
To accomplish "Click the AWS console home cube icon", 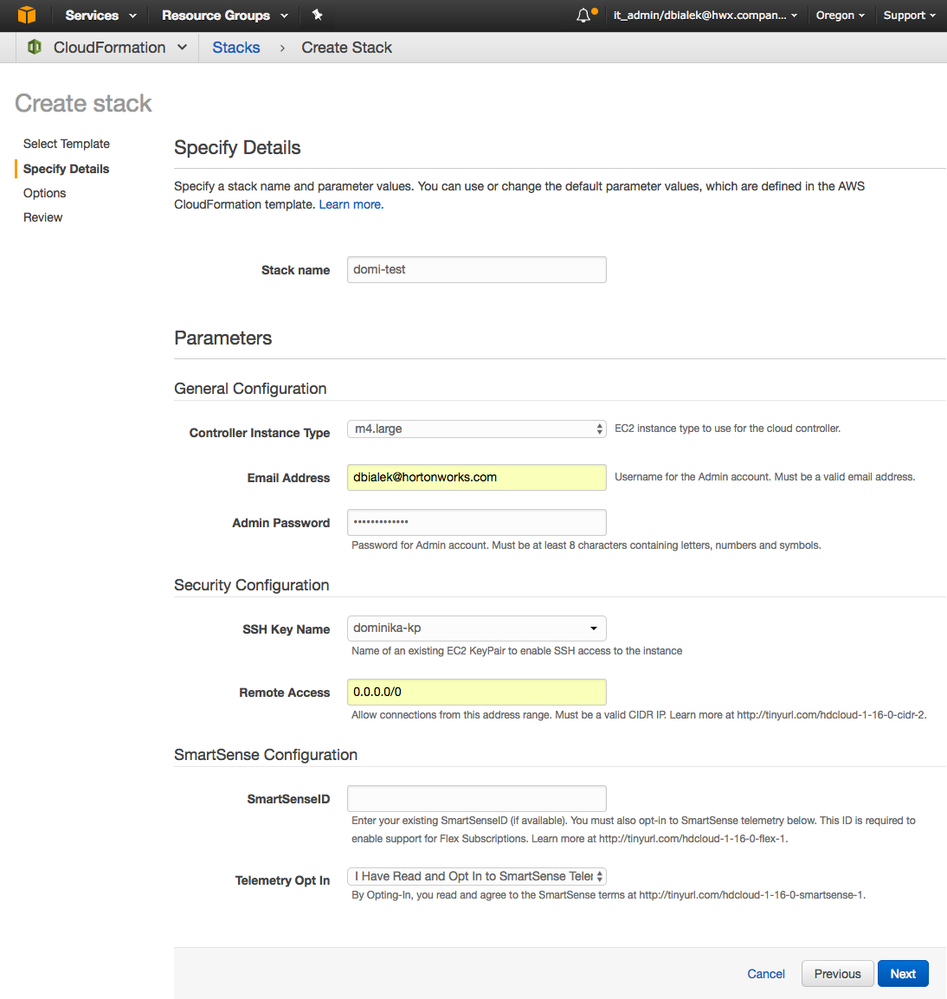I will pos(26,15).
